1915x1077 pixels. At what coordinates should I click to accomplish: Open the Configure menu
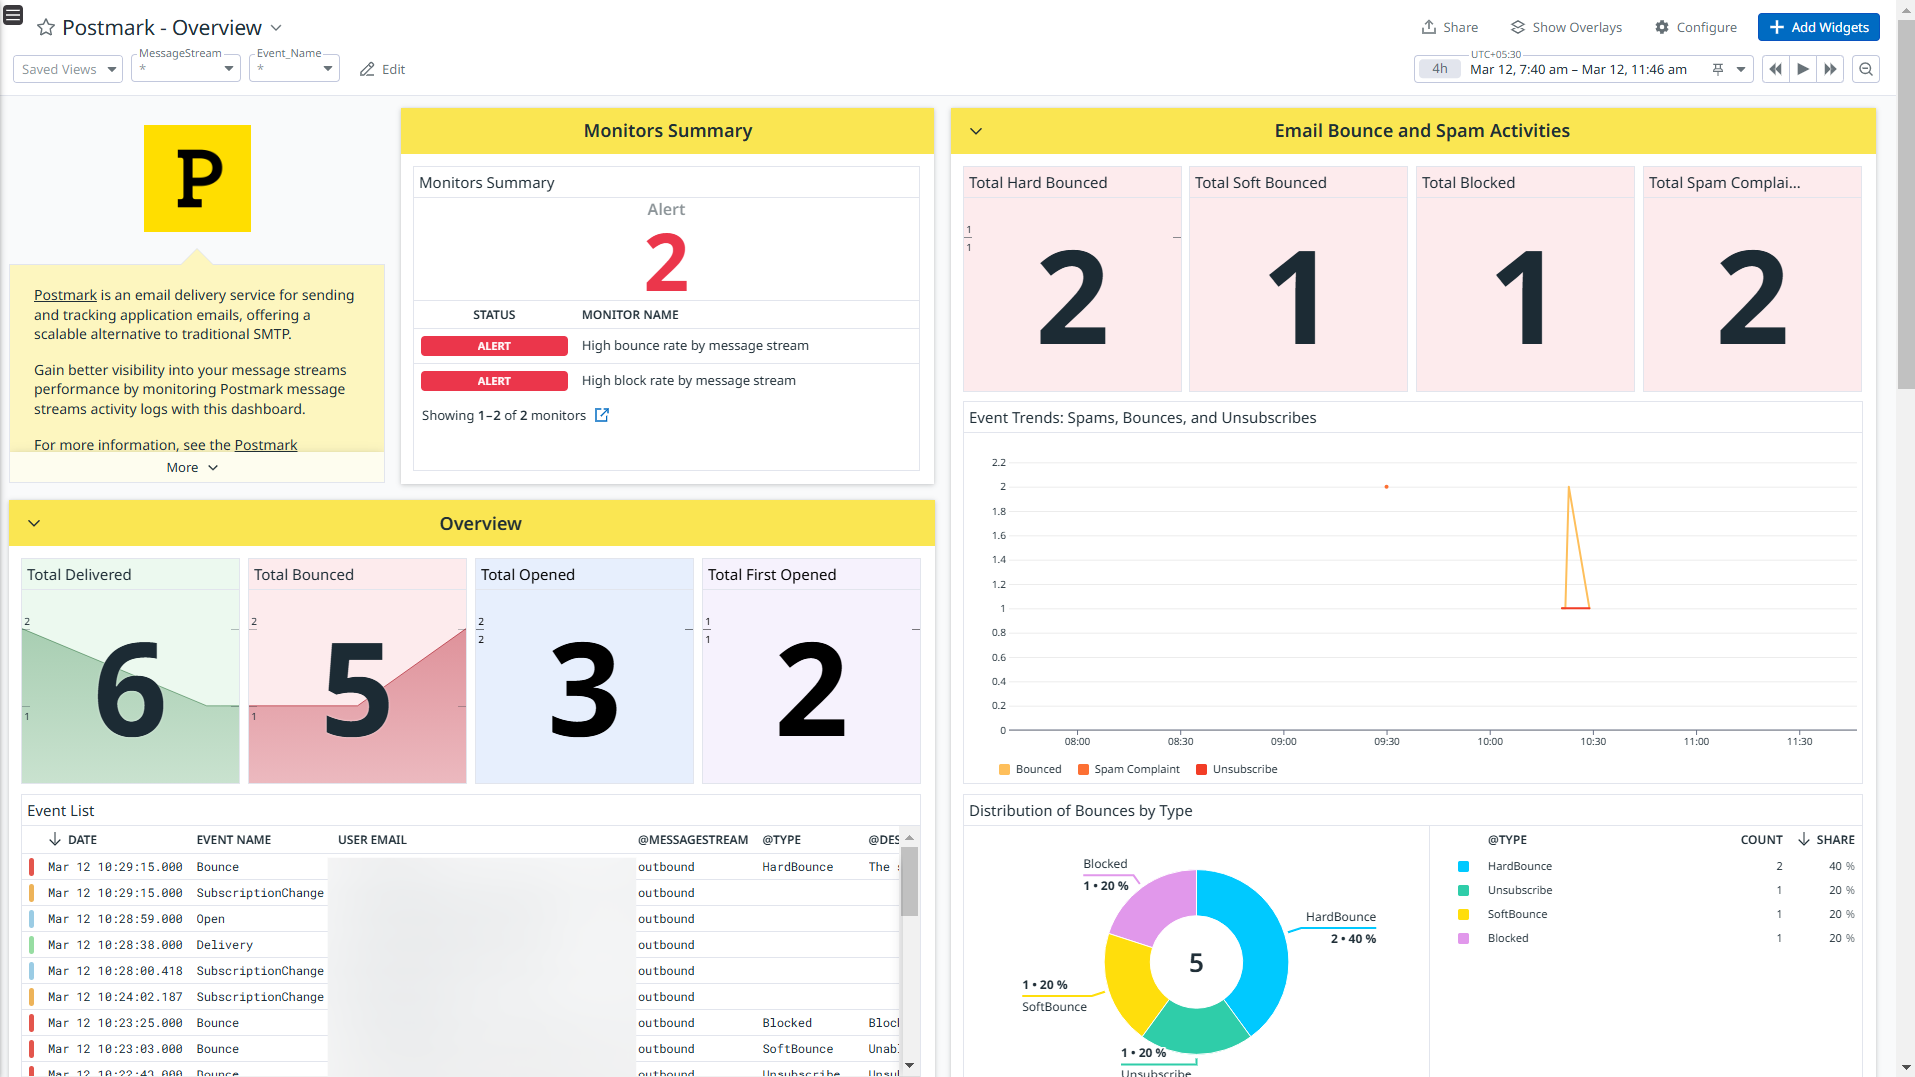(1696, 27)
